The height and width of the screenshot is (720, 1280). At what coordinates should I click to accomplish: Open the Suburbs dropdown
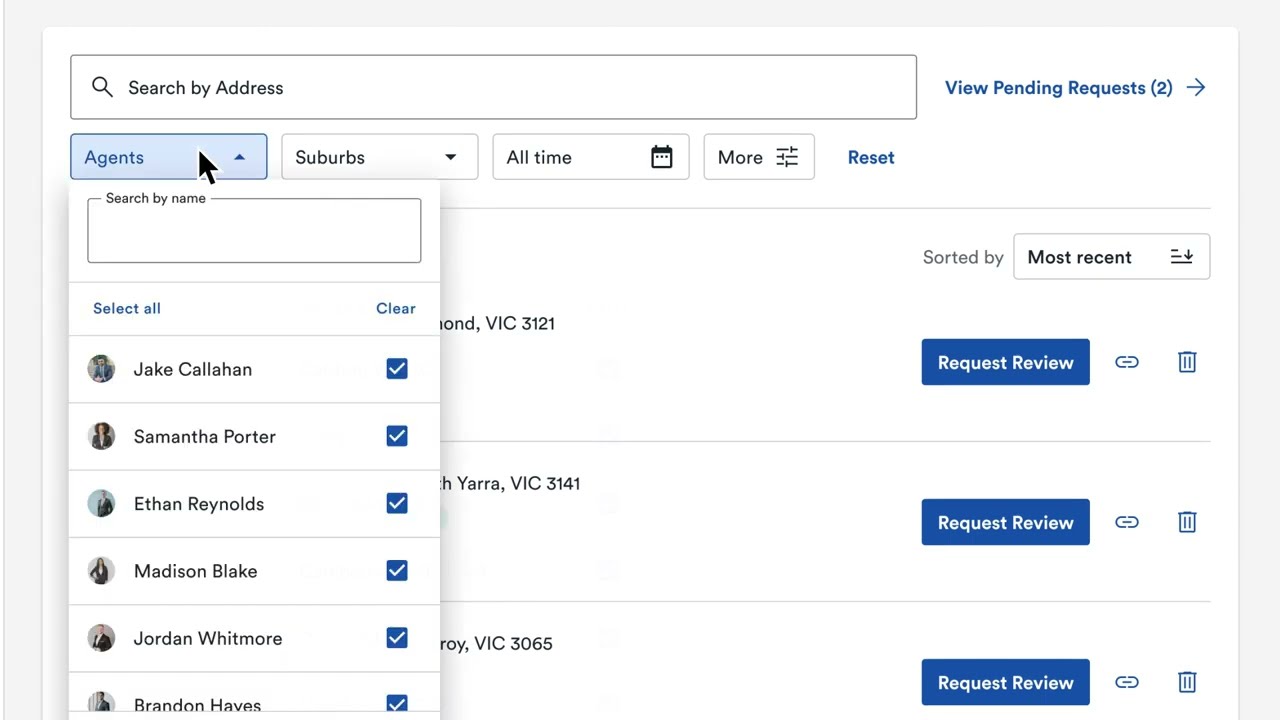379,157
